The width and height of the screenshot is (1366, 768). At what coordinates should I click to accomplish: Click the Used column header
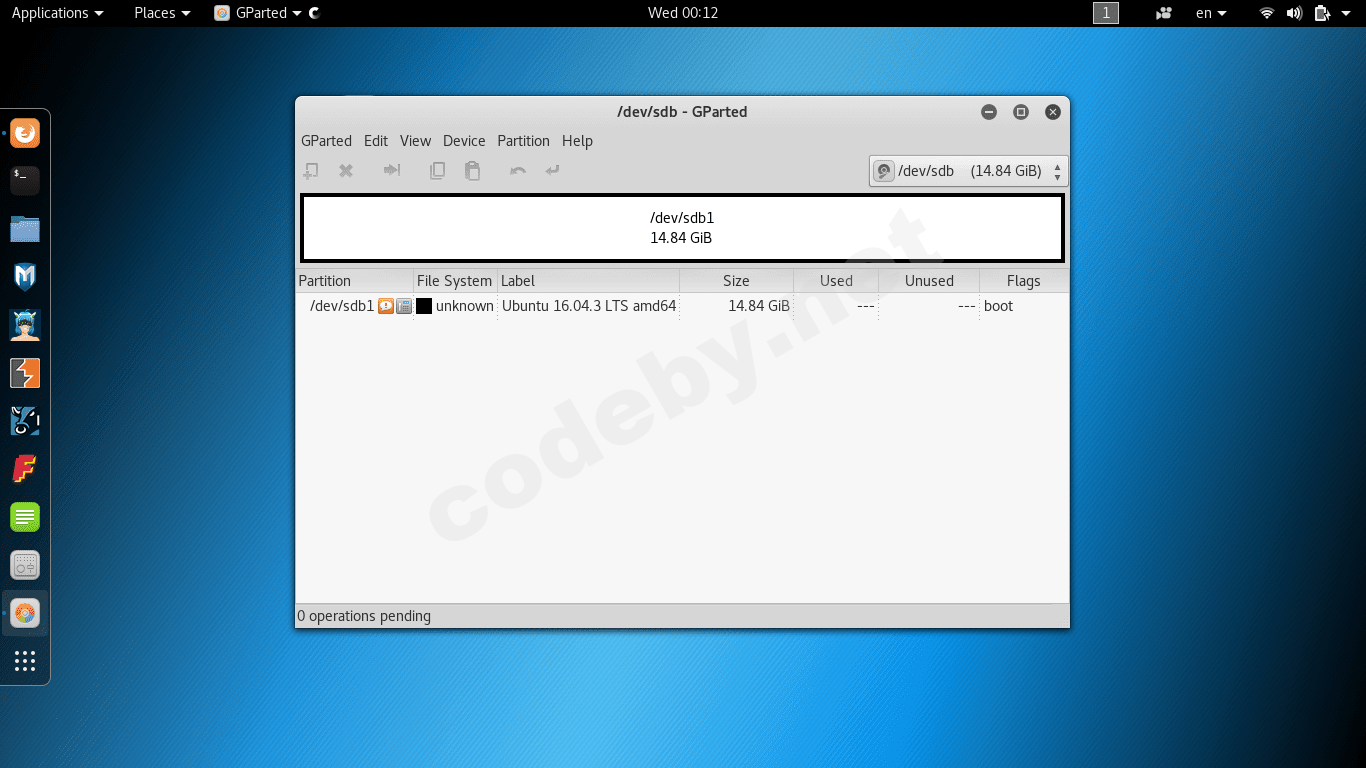836,281
